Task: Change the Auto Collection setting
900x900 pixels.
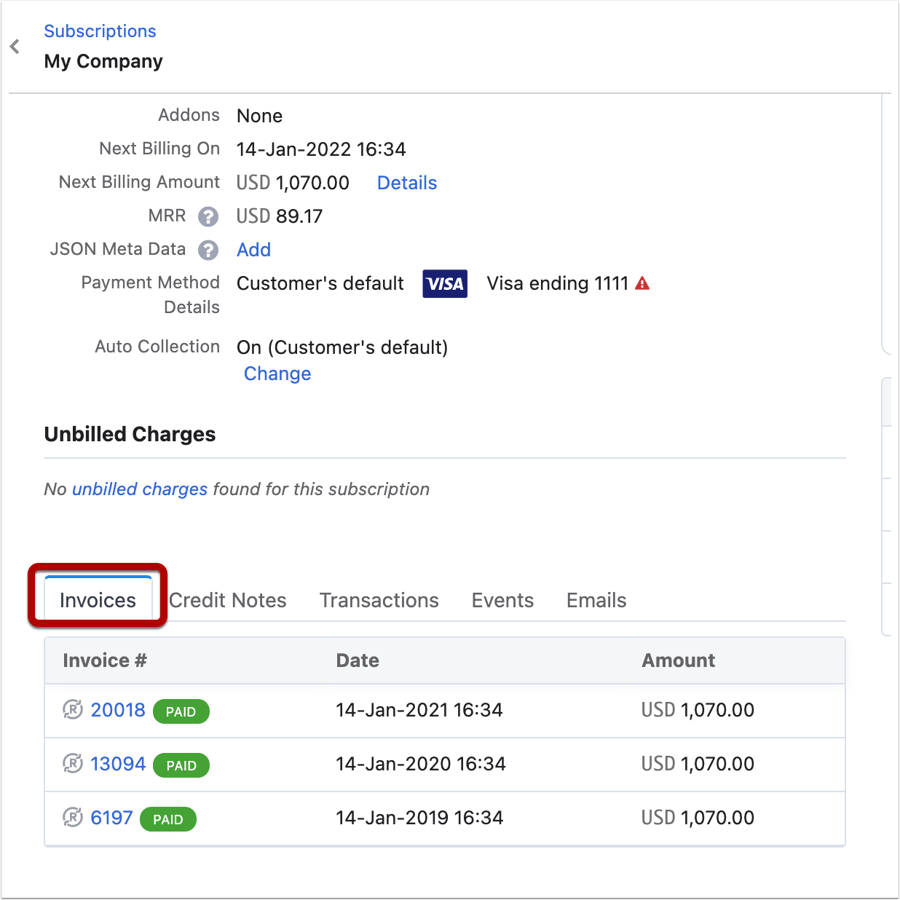Action: 277,374
